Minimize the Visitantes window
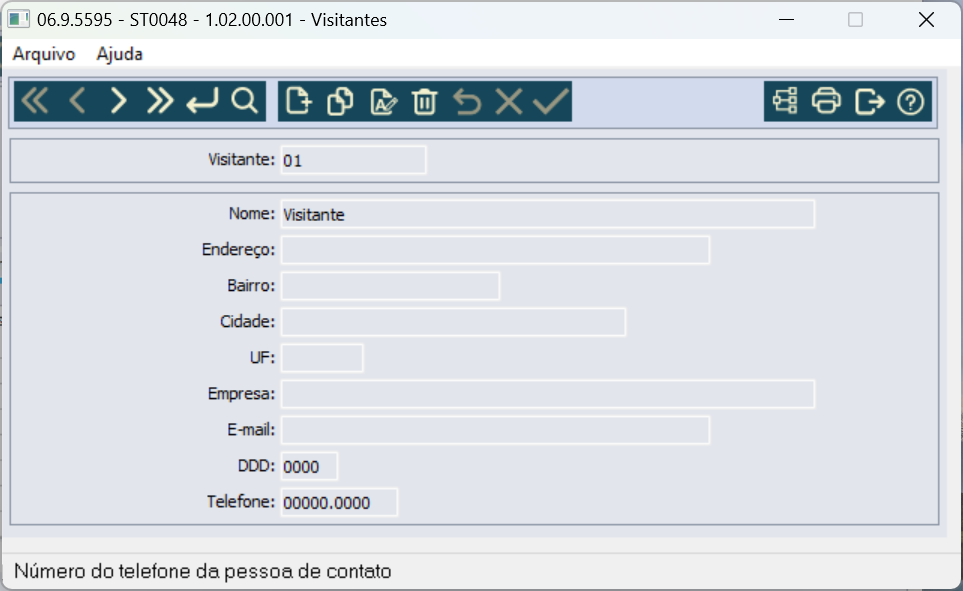This screenshot has width=963, height=591. click(787, 20)
